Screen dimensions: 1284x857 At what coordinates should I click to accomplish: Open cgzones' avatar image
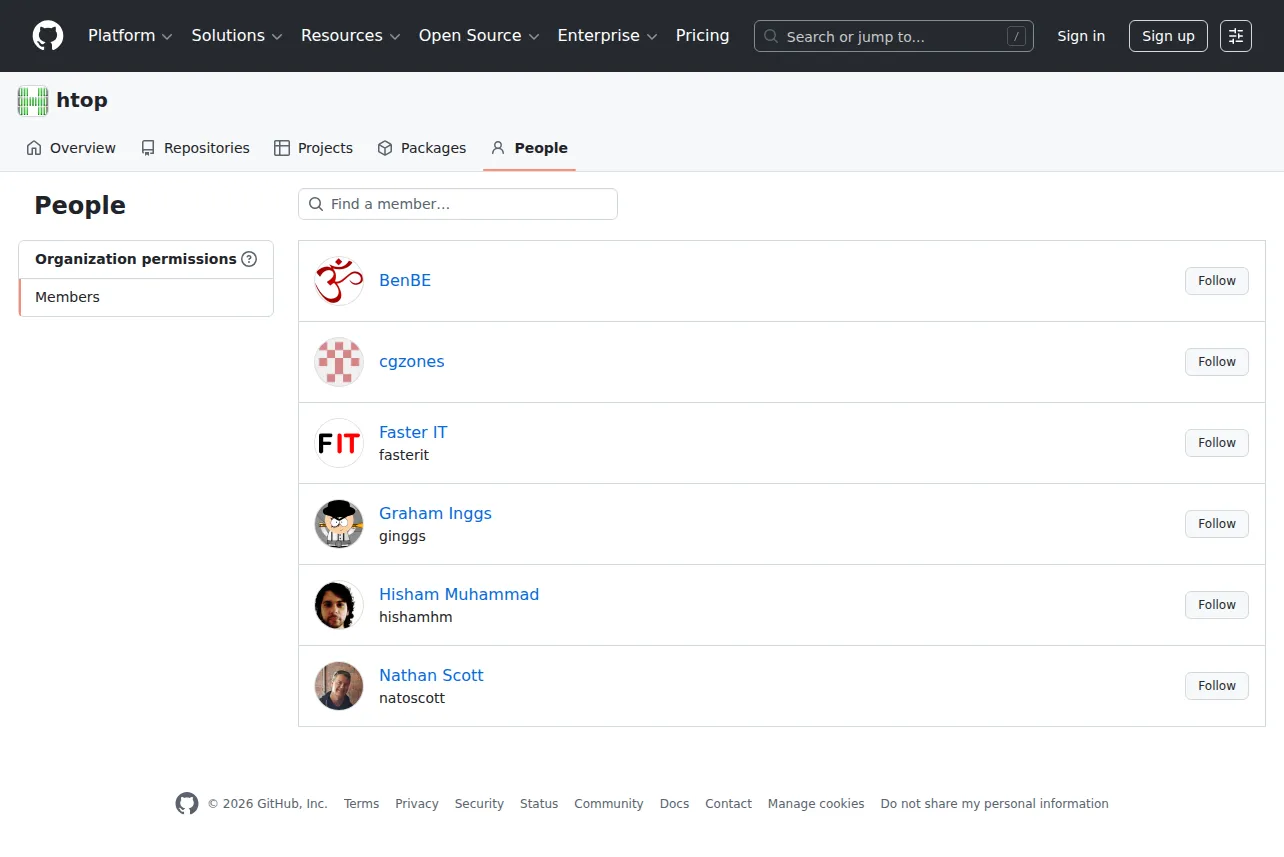click(339, 362)
